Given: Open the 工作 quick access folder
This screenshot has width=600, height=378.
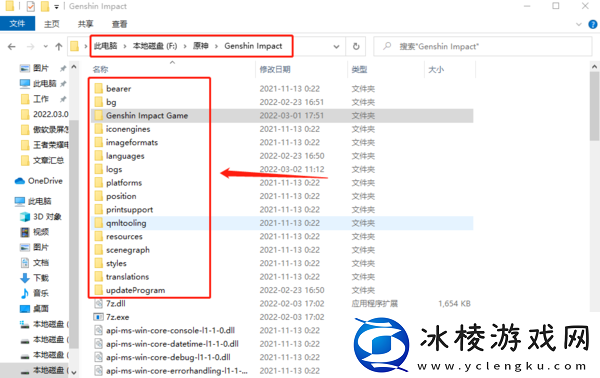Looking at the screenshot, I should click(41, 99).
